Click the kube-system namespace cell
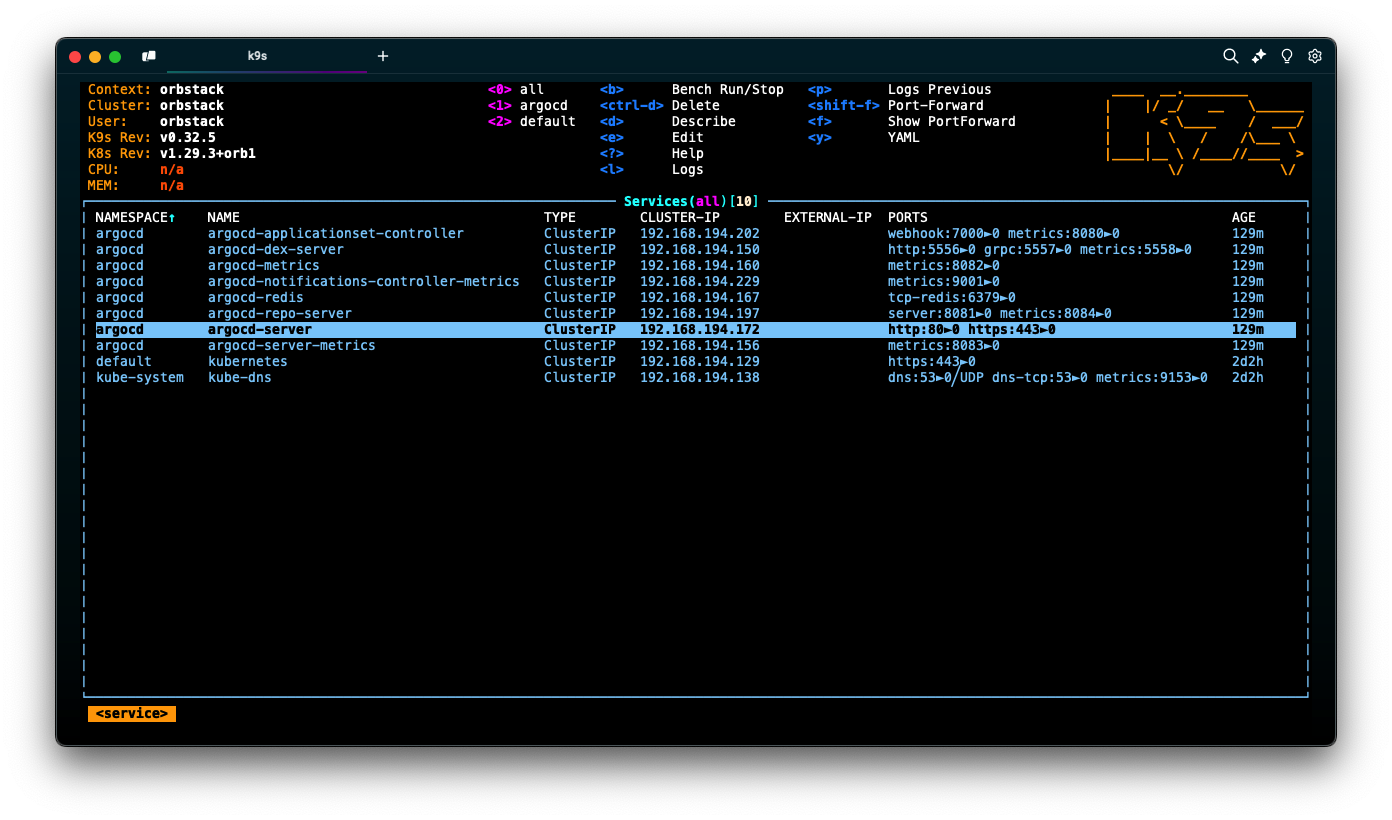This screenshot has height=820, width=1392. [140, 377]
